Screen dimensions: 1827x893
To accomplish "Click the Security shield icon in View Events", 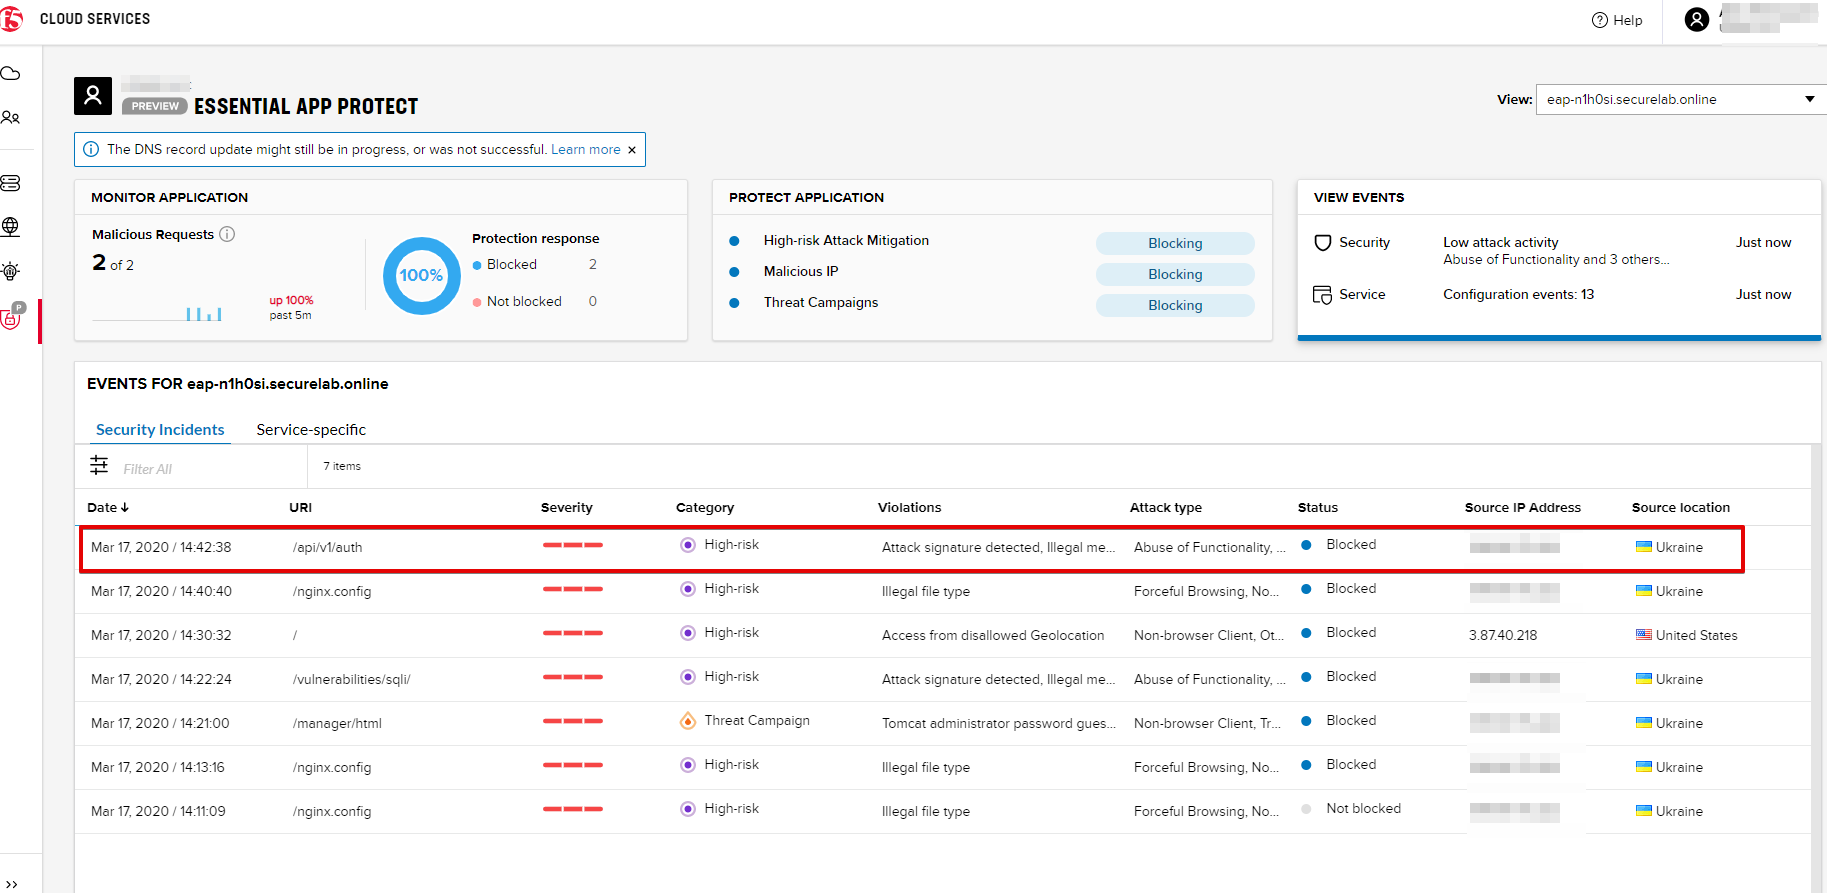I will [x=1322, y=243].
